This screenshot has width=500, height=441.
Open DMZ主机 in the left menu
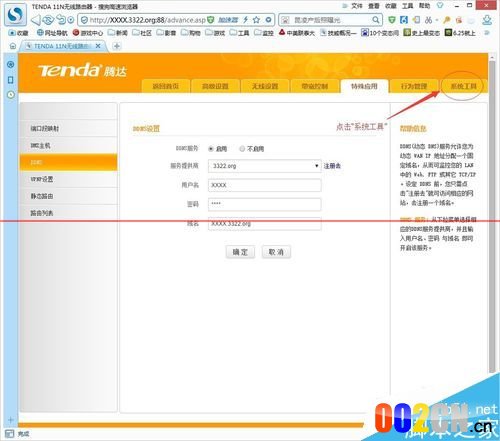[x=68, y=145]
